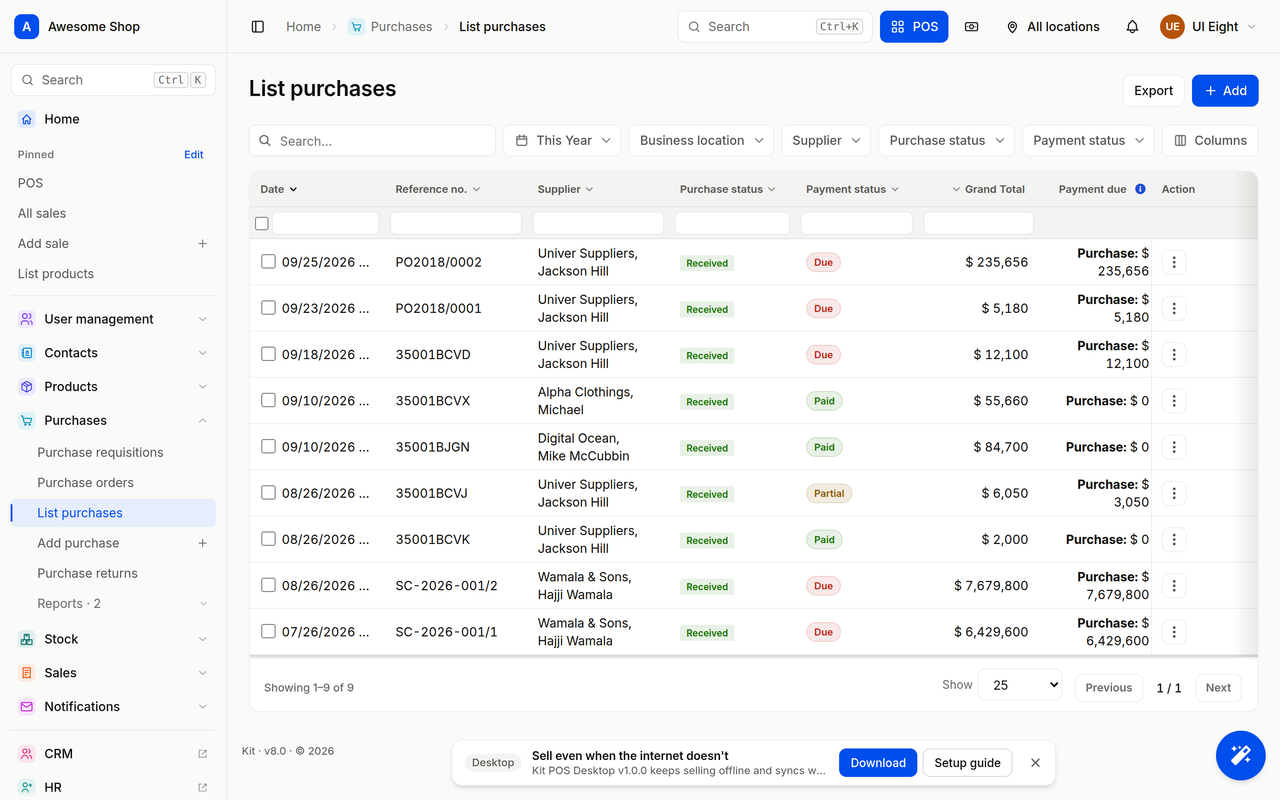
Task: Click the Payment due info icon
Action: pyautogui.click(x=1140, y=189)
